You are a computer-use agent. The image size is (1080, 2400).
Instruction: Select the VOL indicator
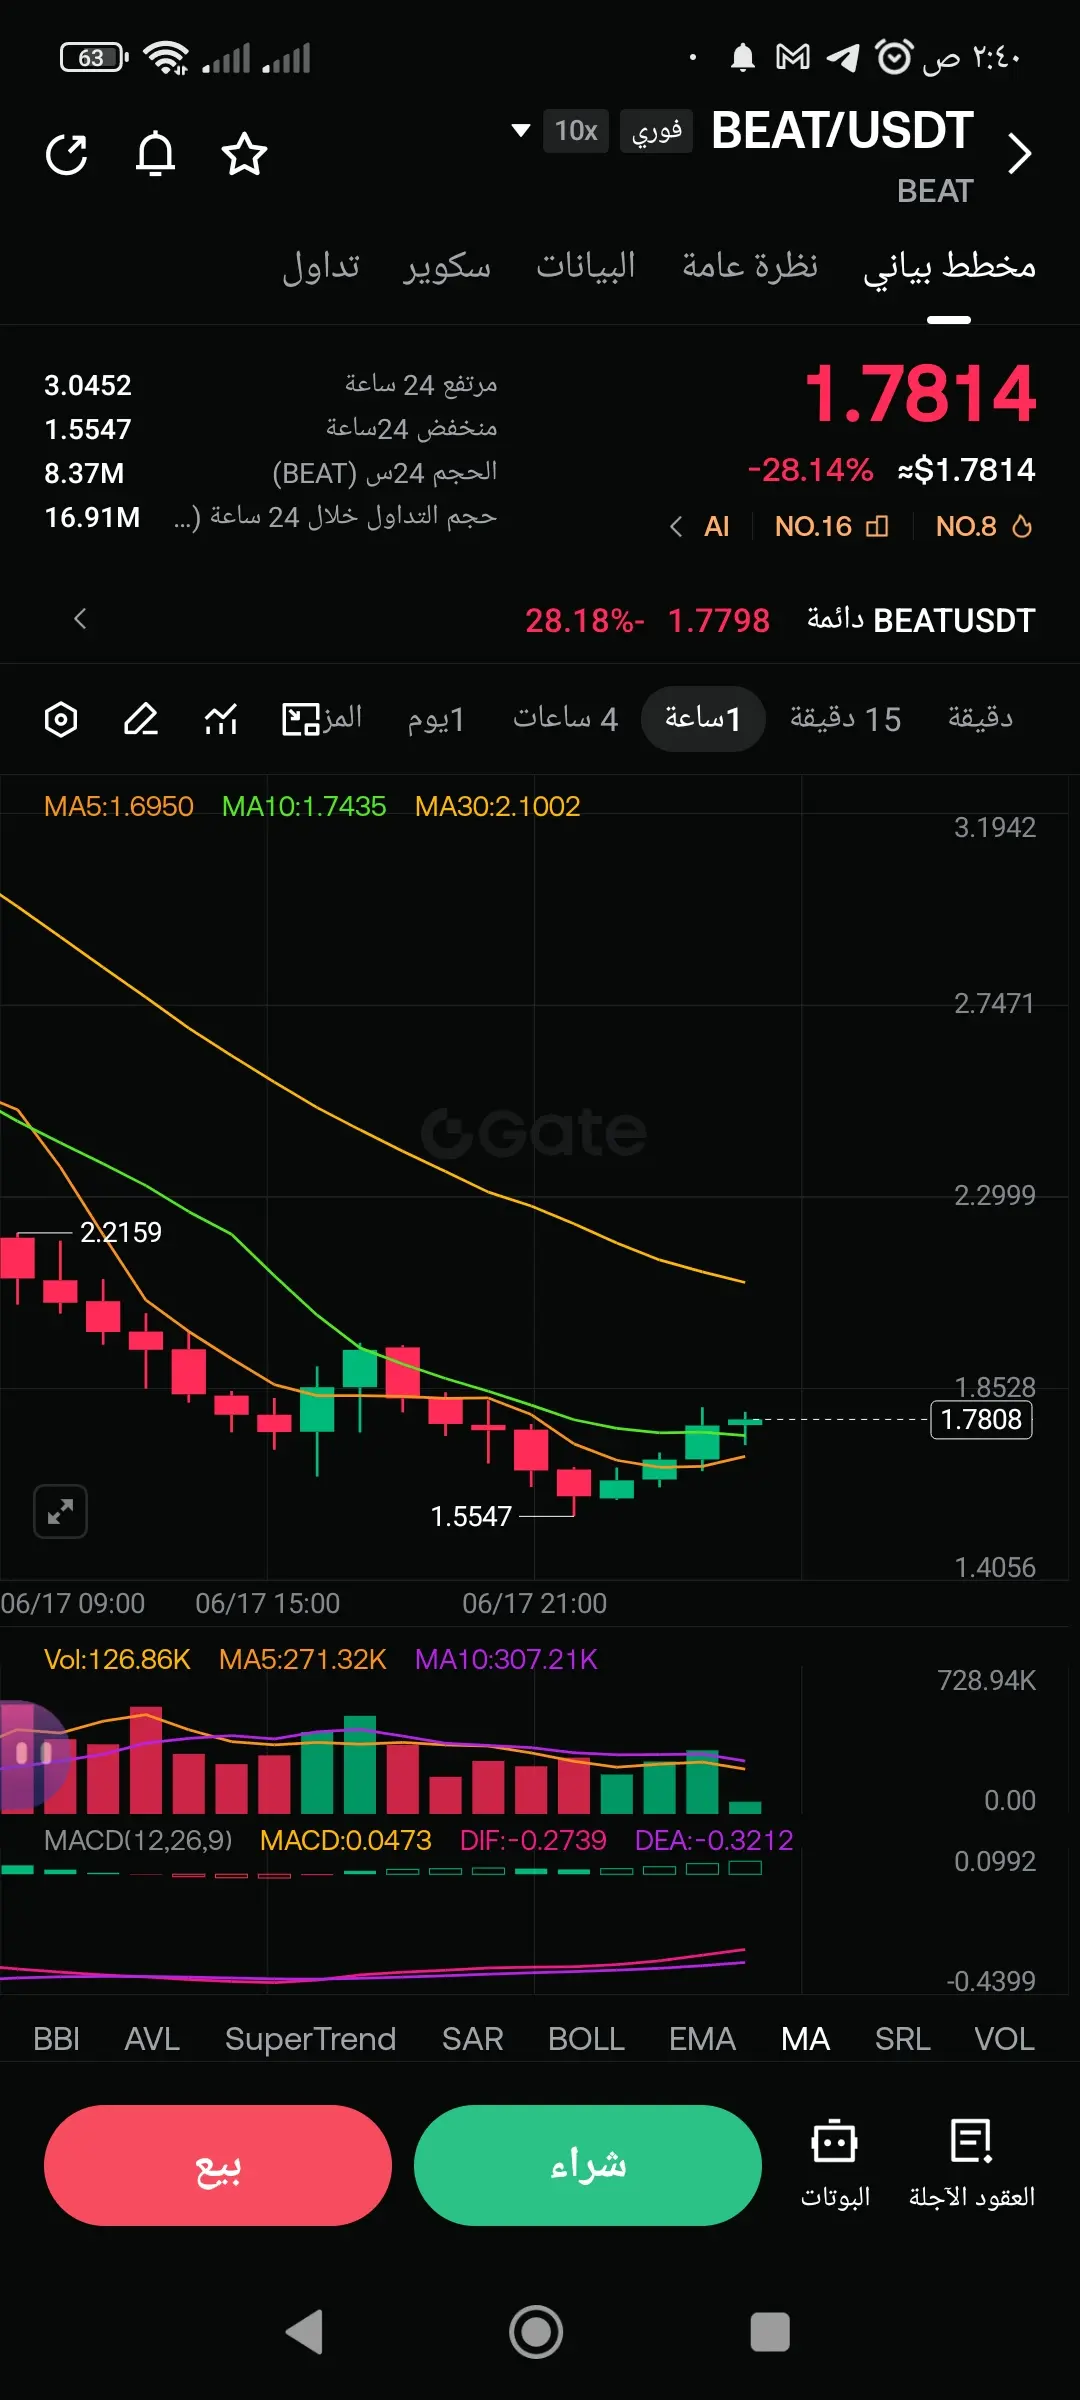click(x=1004, y=2039)
